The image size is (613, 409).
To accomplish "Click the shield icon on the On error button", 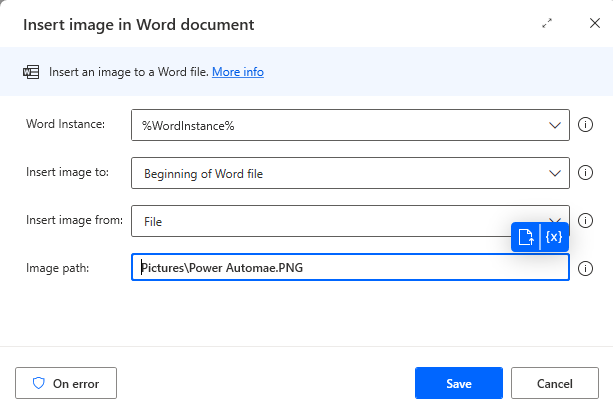I will click(39, 383).
